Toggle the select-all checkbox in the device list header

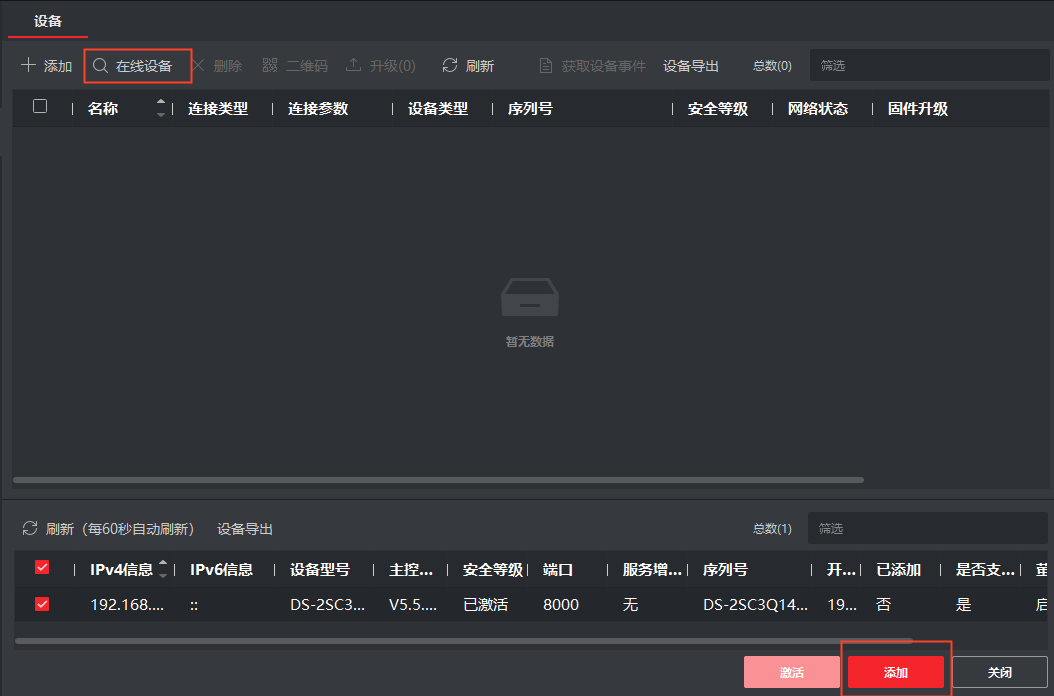40,108
